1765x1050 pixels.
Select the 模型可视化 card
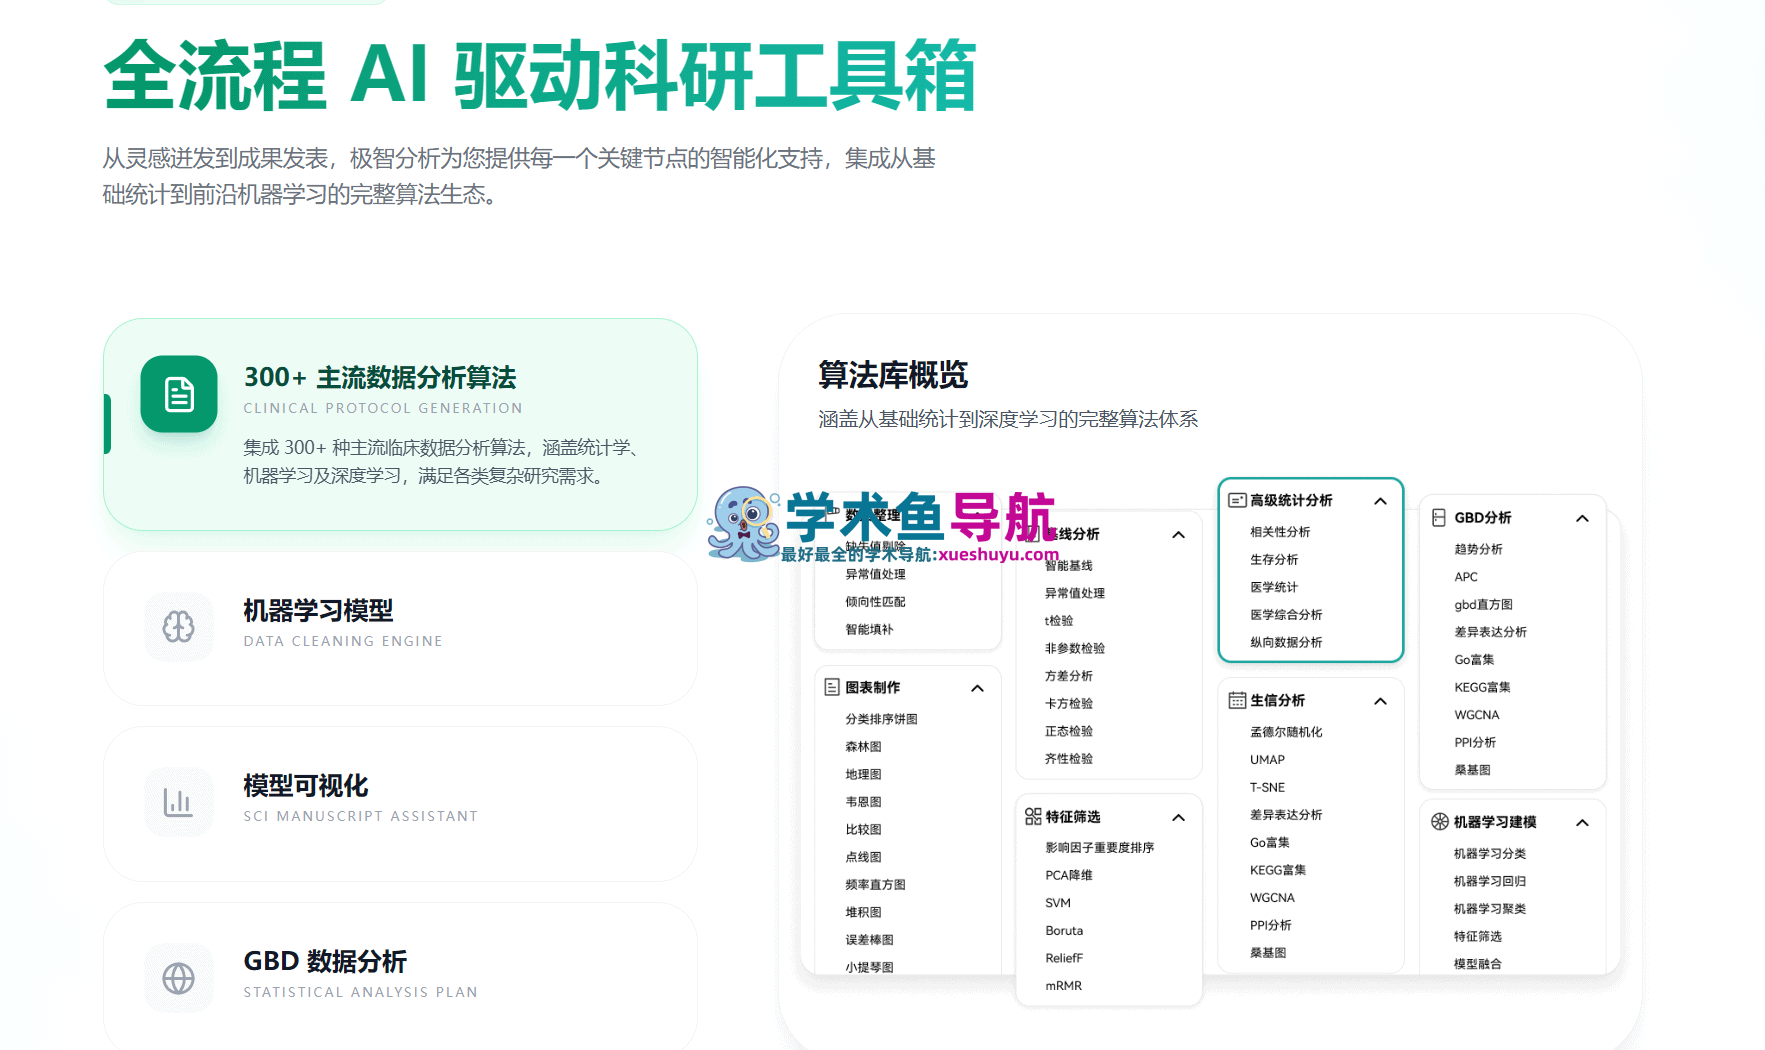400,803
